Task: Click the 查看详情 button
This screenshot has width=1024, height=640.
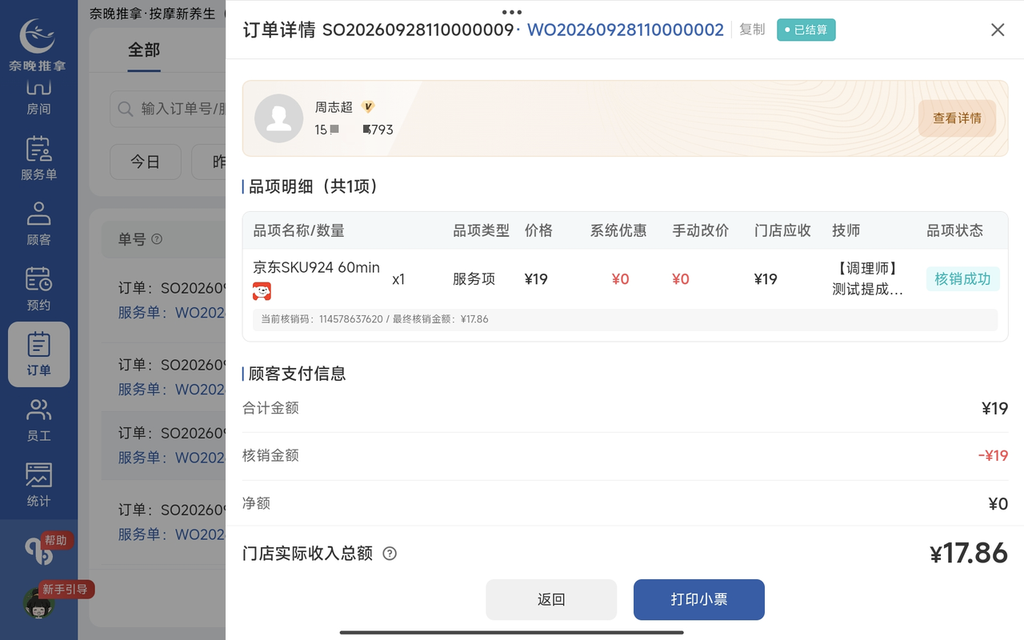Action: point(957,118)
